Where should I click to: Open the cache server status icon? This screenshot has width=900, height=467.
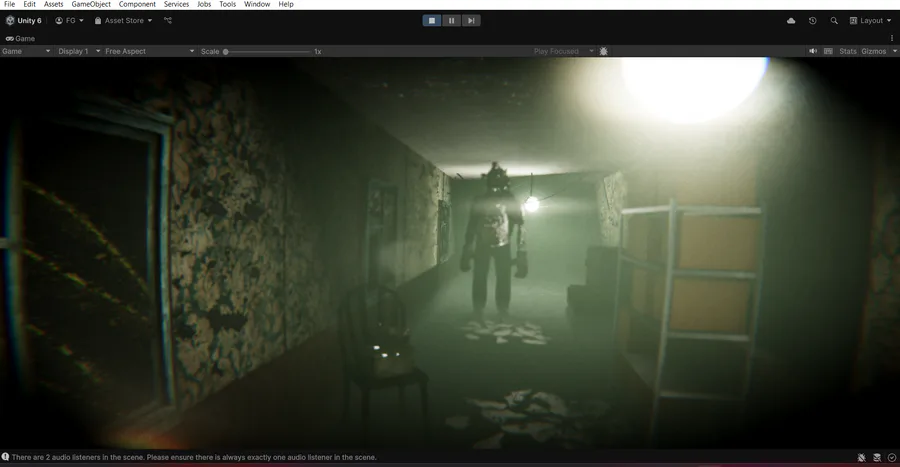(x=877, y=457)
